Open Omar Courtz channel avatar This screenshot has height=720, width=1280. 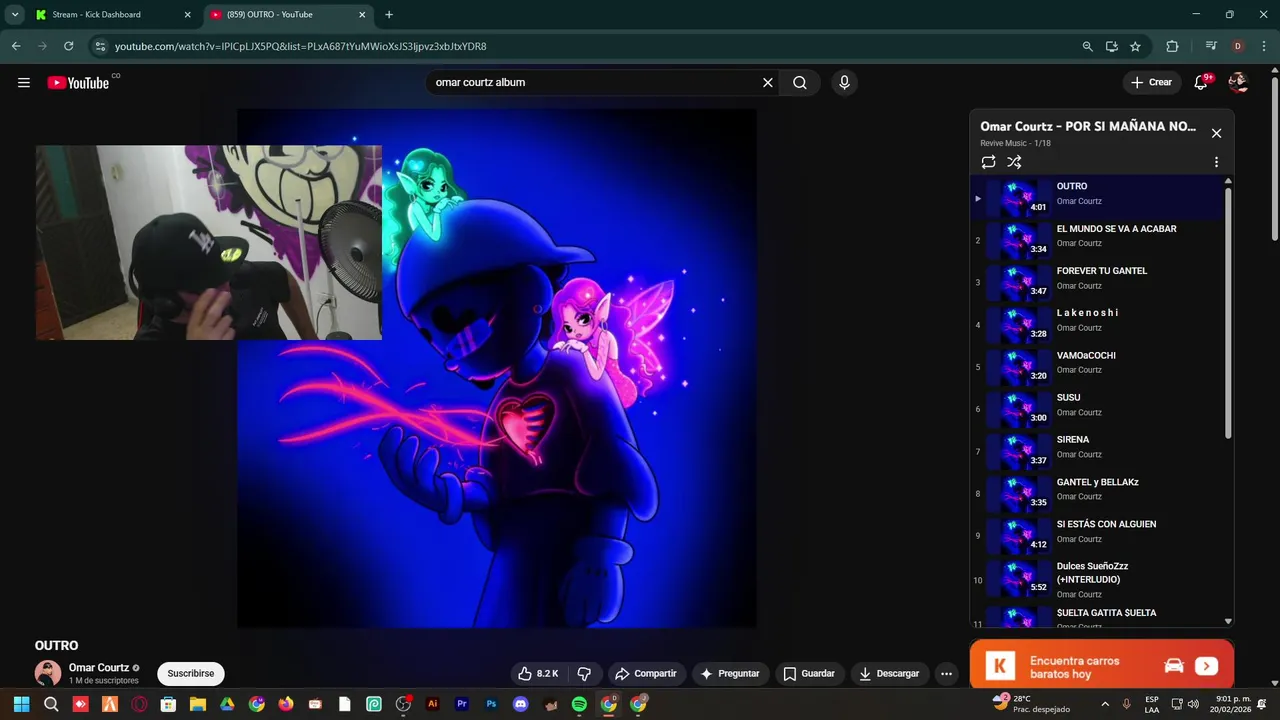click(x=48, y=674)
